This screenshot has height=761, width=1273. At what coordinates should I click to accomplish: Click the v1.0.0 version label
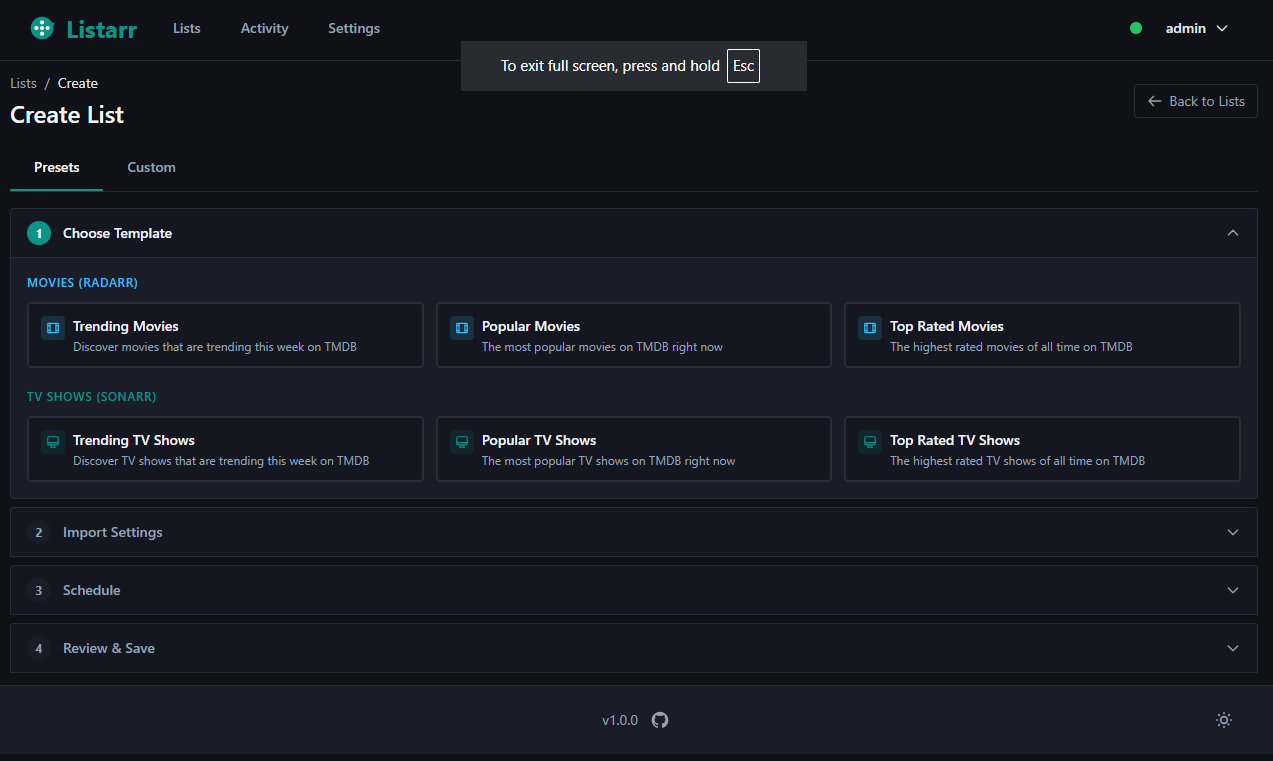[620, 720]
